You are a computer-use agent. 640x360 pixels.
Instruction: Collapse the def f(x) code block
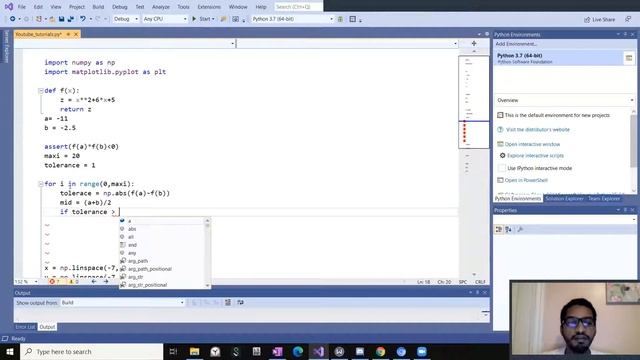coord(40,91)
